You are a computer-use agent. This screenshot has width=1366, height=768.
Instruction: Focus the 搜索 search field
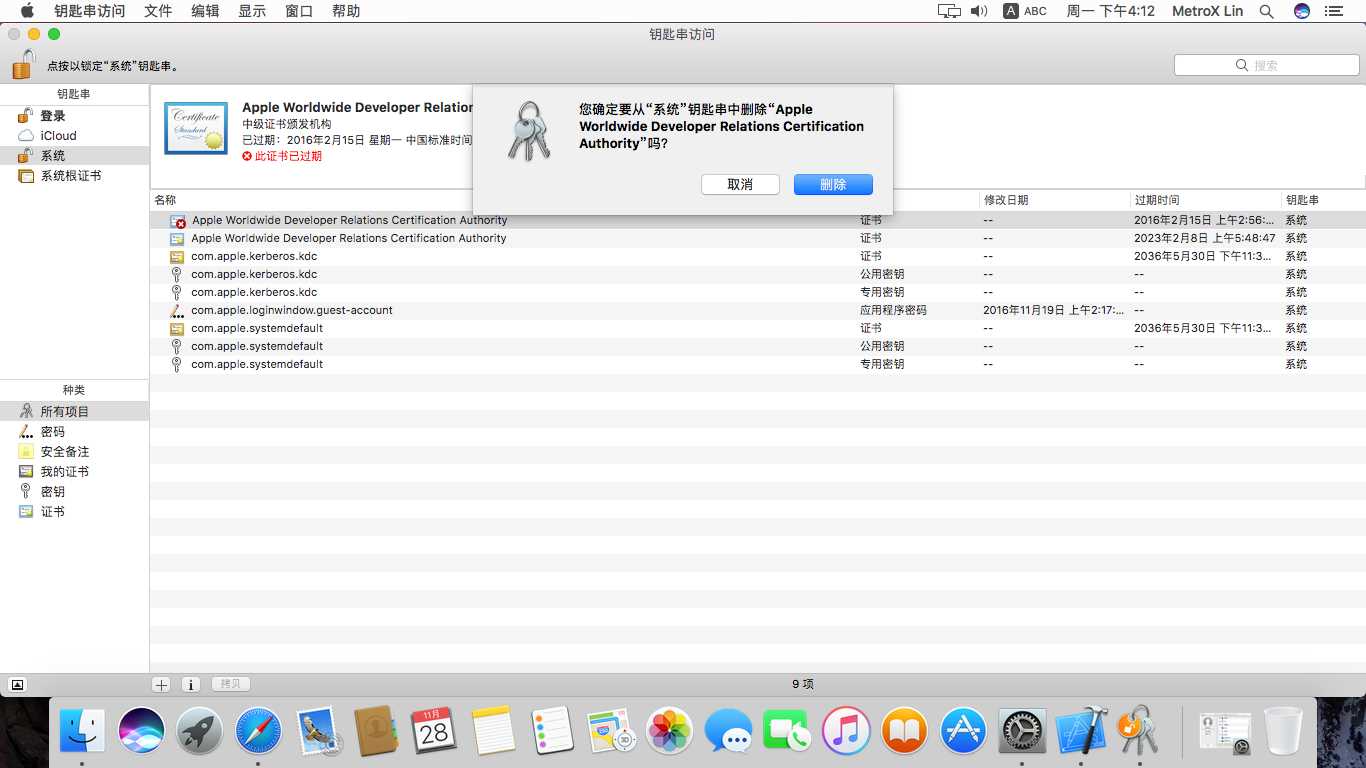(x=1266, y=65)
